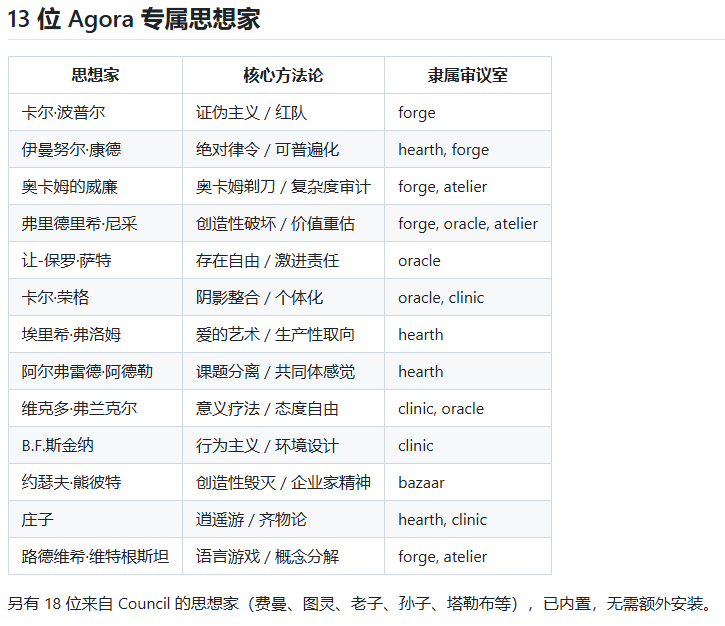Select the 路德维希·维特根斯坦 name cell
The width and height of the screenshot is (725, 626).
pos(95,556)
